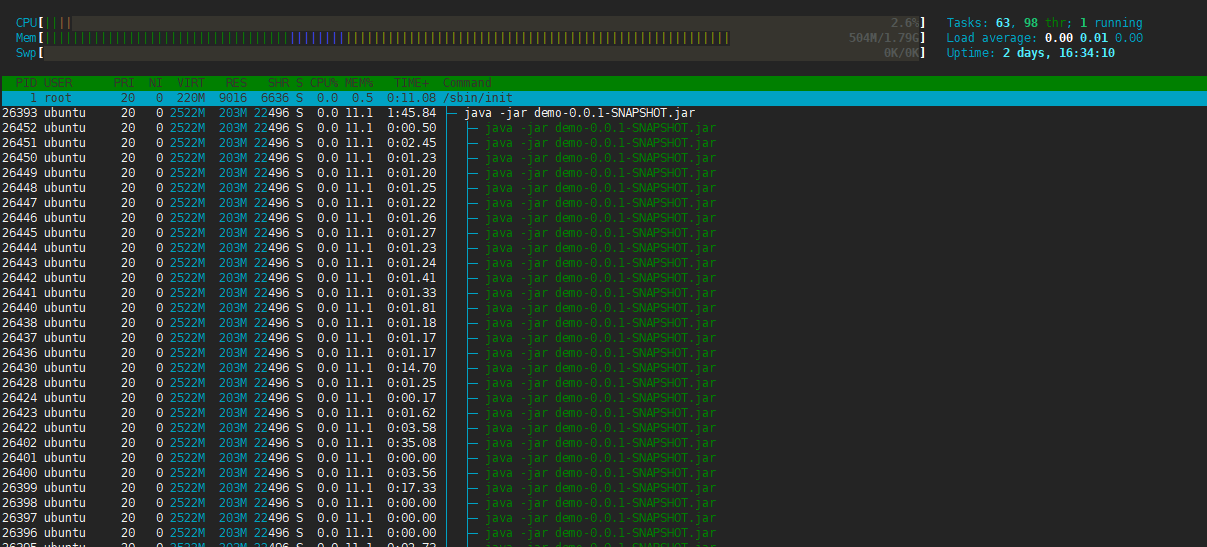This screenshot has height=547, width=1207.
Task: Sort by the VIRT column header
Action: pos(191,83)
